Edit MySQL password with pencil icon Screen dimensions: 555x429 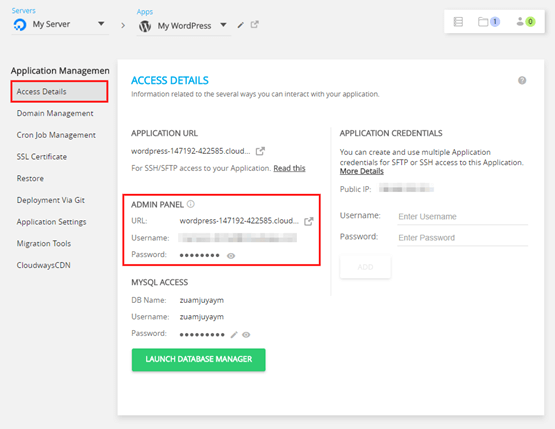234,334
